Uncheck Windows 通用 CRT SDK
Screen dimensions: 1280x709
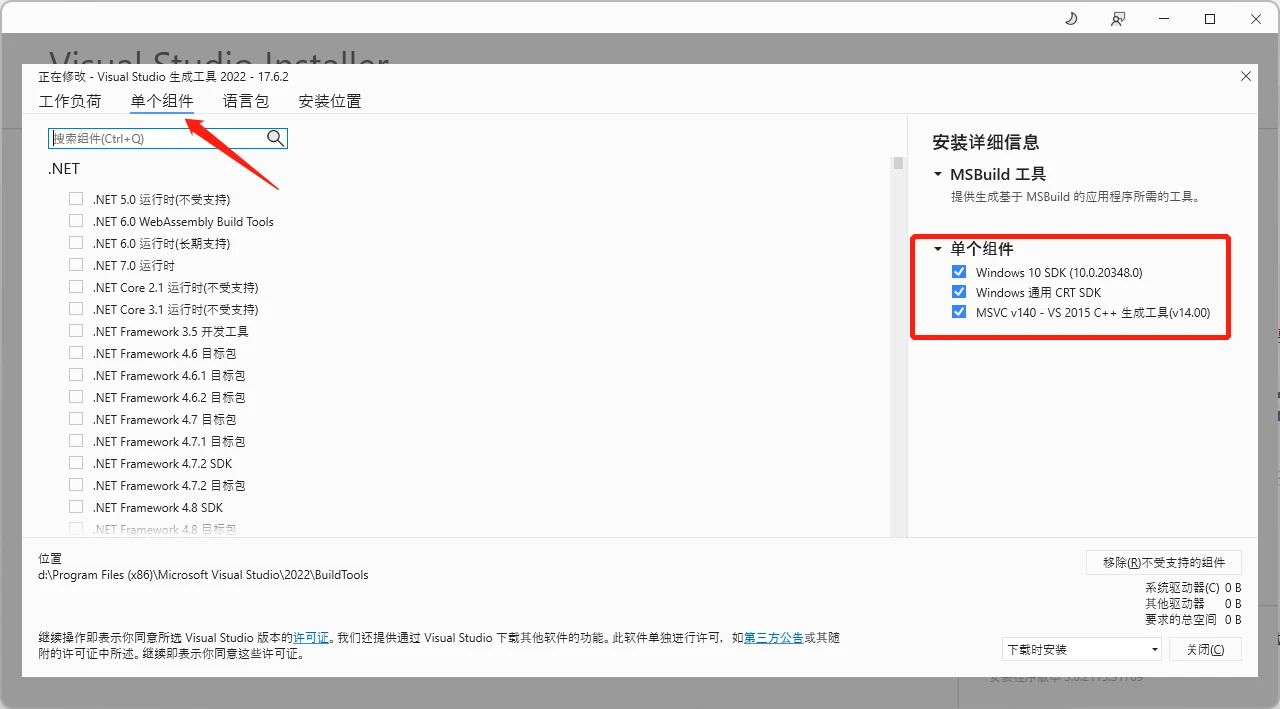(x=959, y=292)
